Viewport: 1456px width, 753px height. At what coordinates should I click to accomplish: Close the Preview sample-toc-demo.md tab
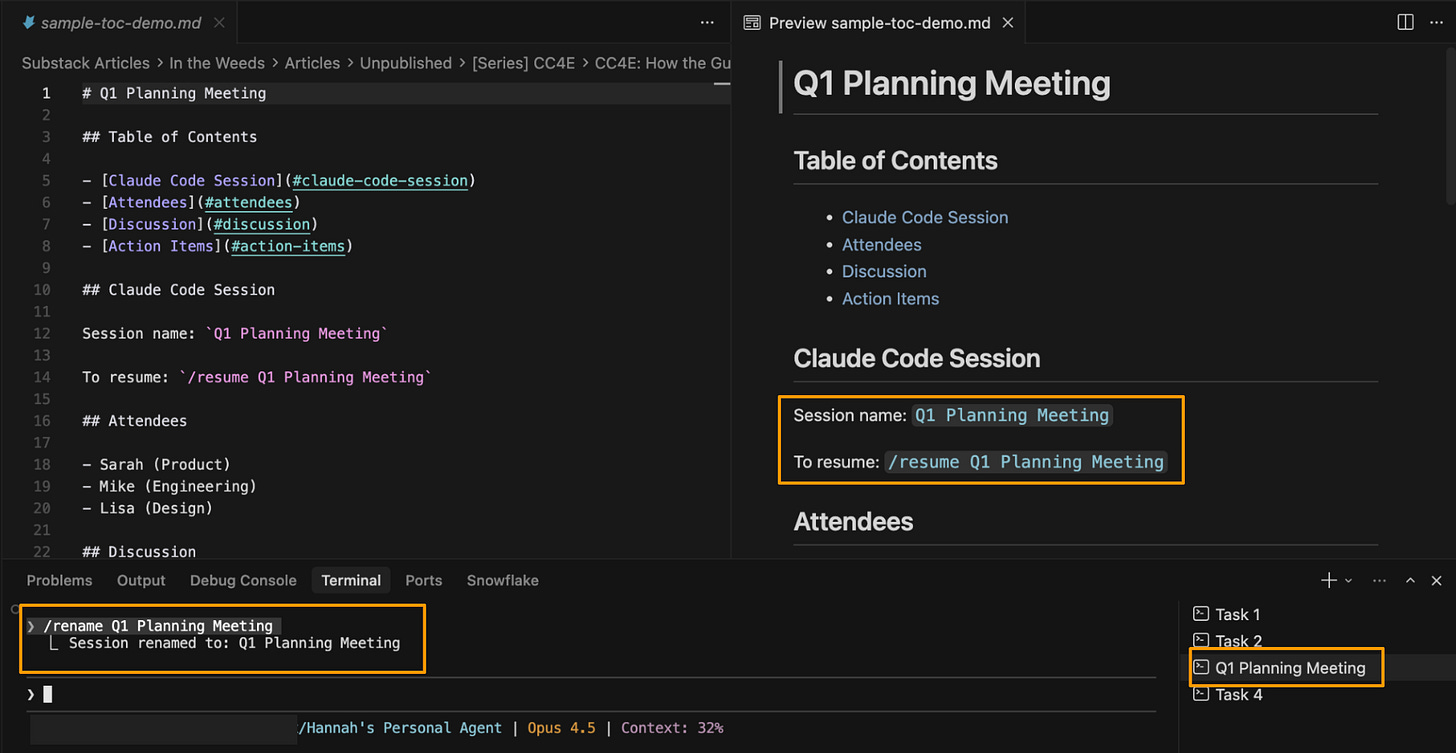(1008, 22)
